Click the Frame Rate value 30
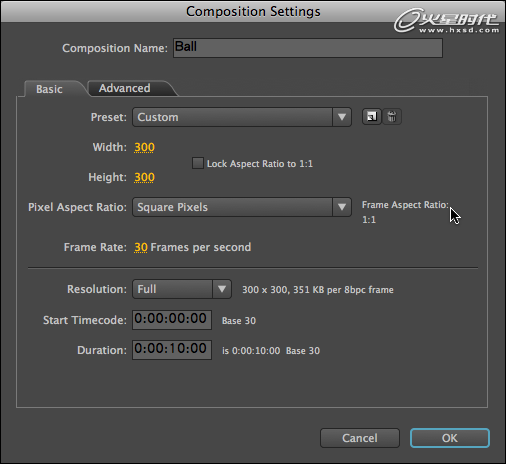Viewport: 506px width, 464px height. [x=141, y=247]
